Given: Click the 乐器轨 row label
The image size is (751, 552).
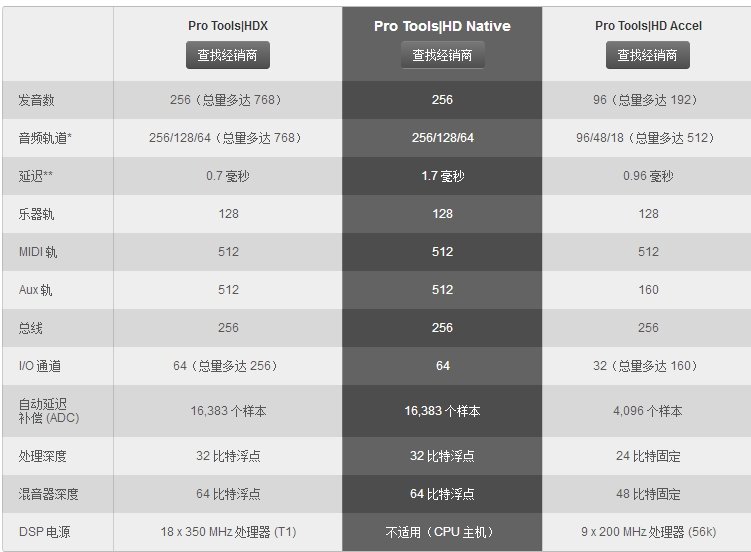Looking at the screenshot, I should click(x=36, y=214).
